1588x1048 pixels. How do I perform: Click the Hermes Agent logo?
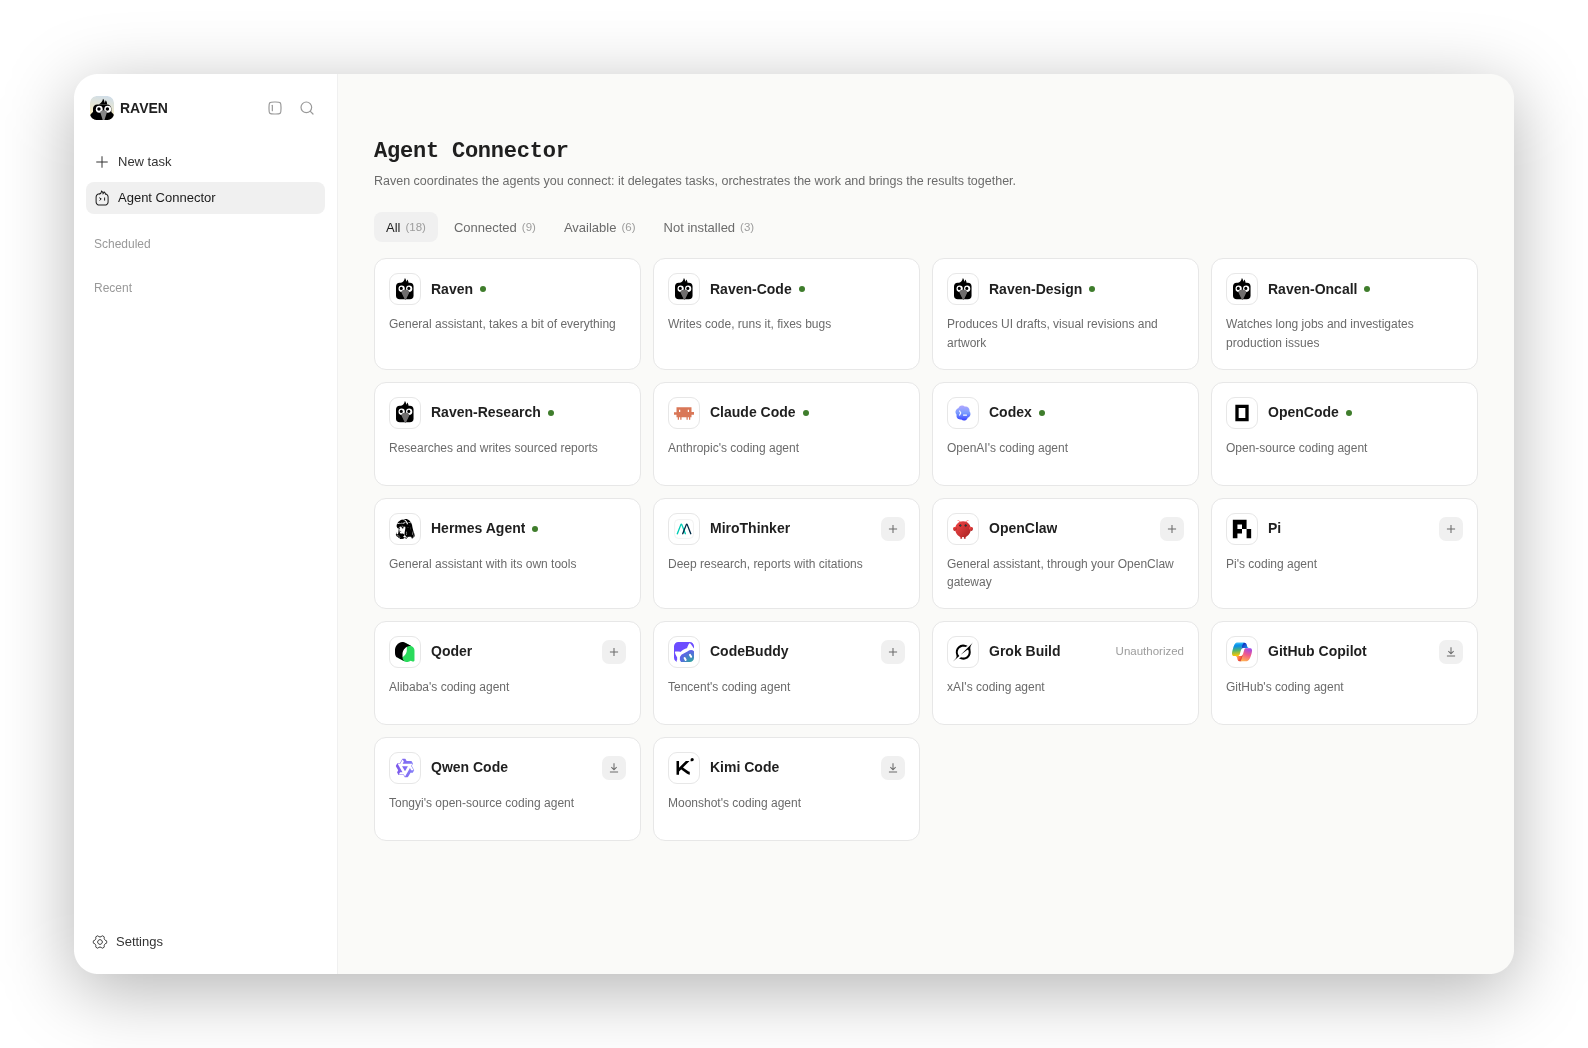(x=405, y=529)
